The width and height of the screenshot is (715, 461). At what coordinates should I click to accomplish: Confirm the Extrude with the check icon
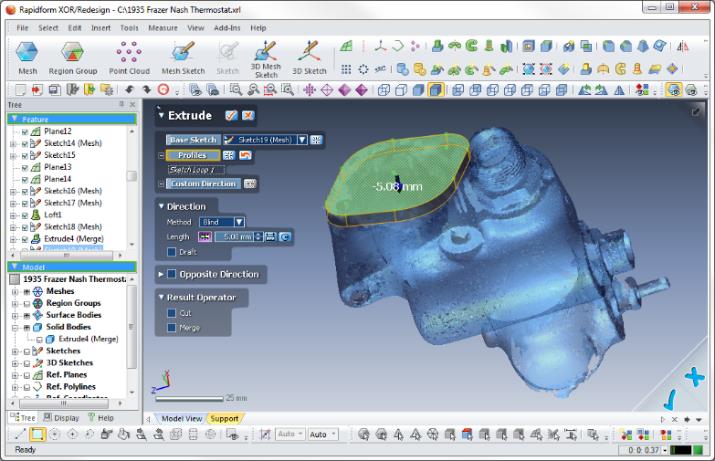pyautogui.click(x=231, y=115)
